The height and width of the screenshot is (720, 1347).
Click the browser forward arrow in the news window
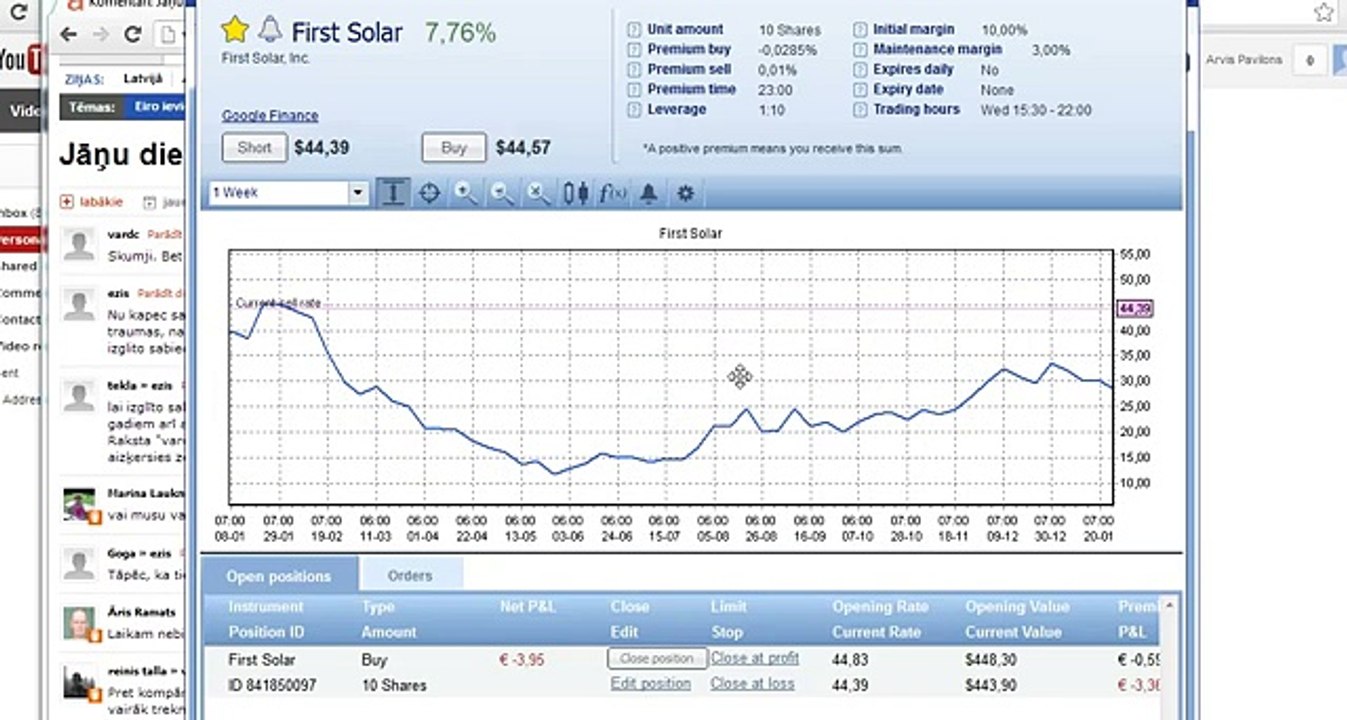tap(101, 34)
